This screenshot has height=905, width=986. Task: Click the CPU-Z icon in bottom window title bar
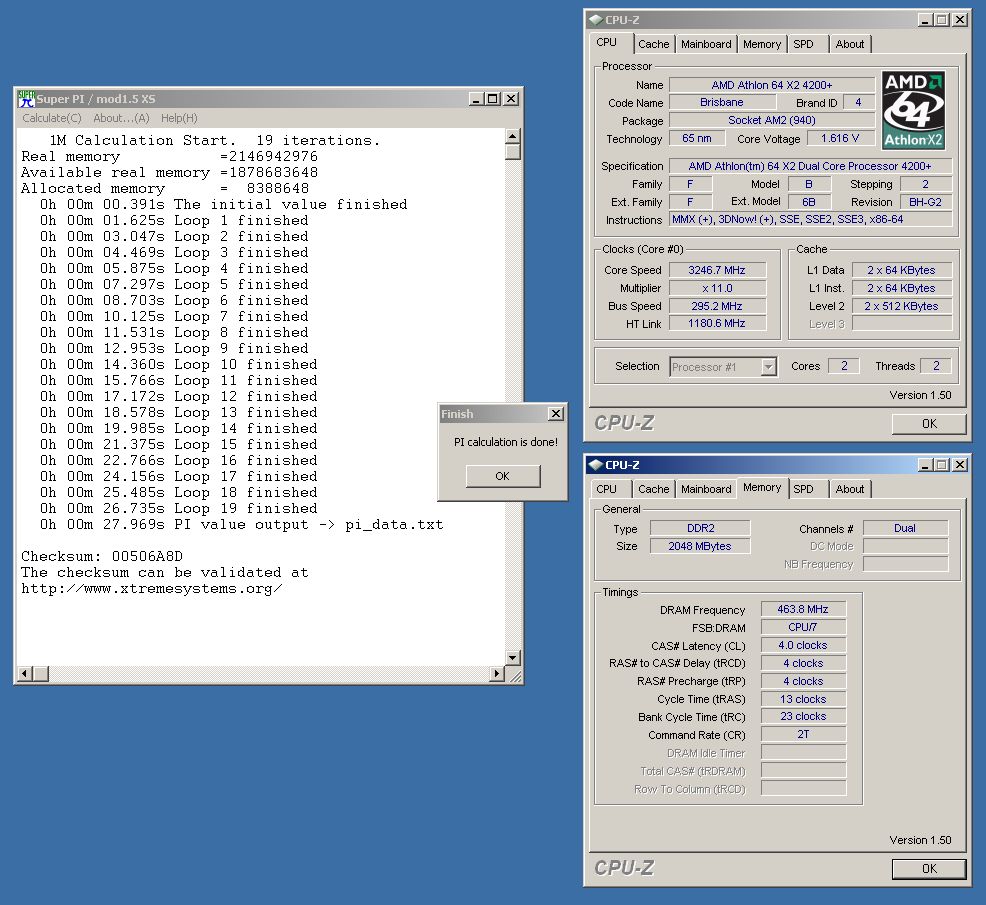click(595, 465)
